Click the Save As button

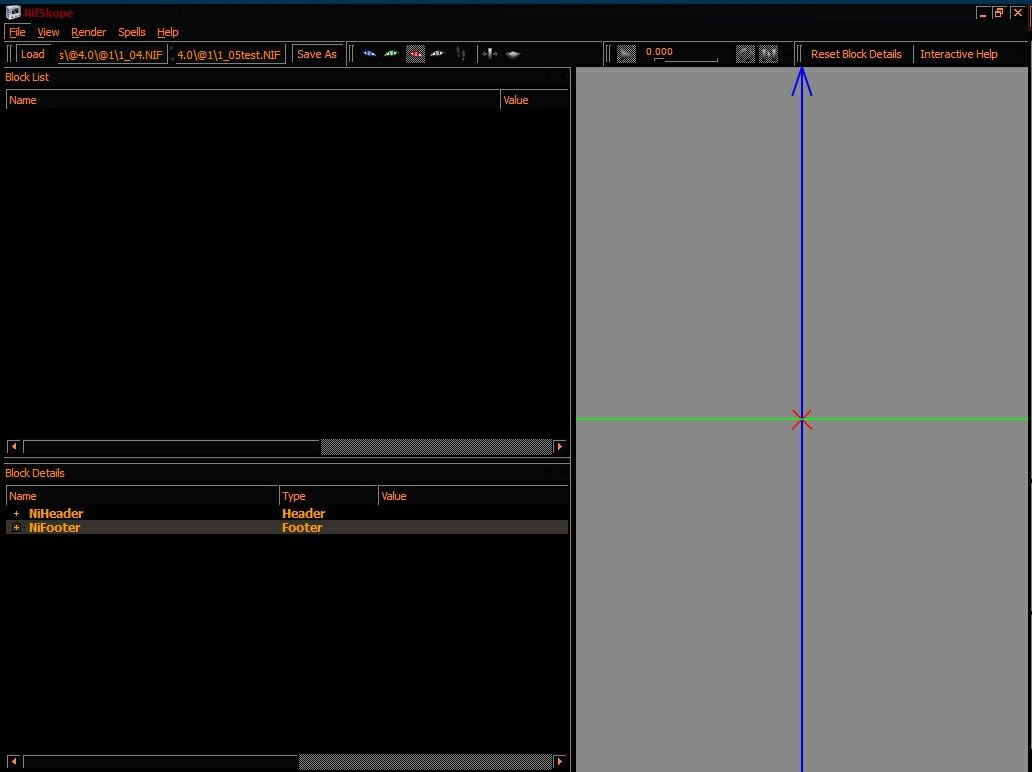[317, 54]
